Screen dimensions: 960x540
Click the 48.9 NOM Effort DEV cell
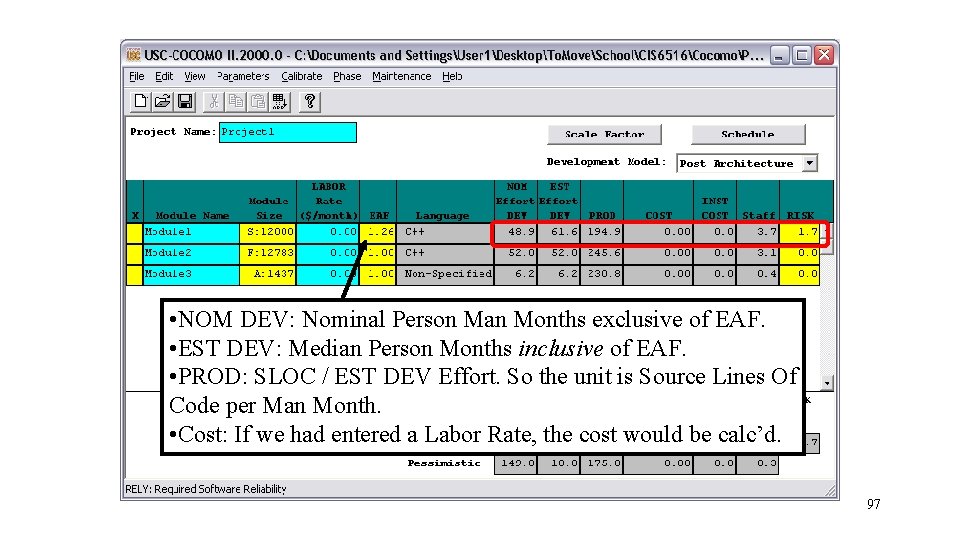(516, 232)
